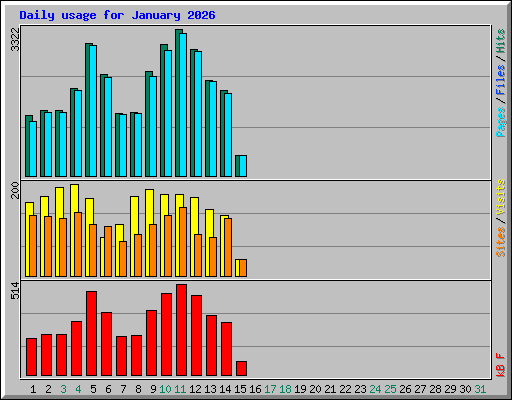Image resolution: width=512 pixels, height=400 pixels.
Task: Click day 27 on the bottom axis
Action: coord(420,389)
